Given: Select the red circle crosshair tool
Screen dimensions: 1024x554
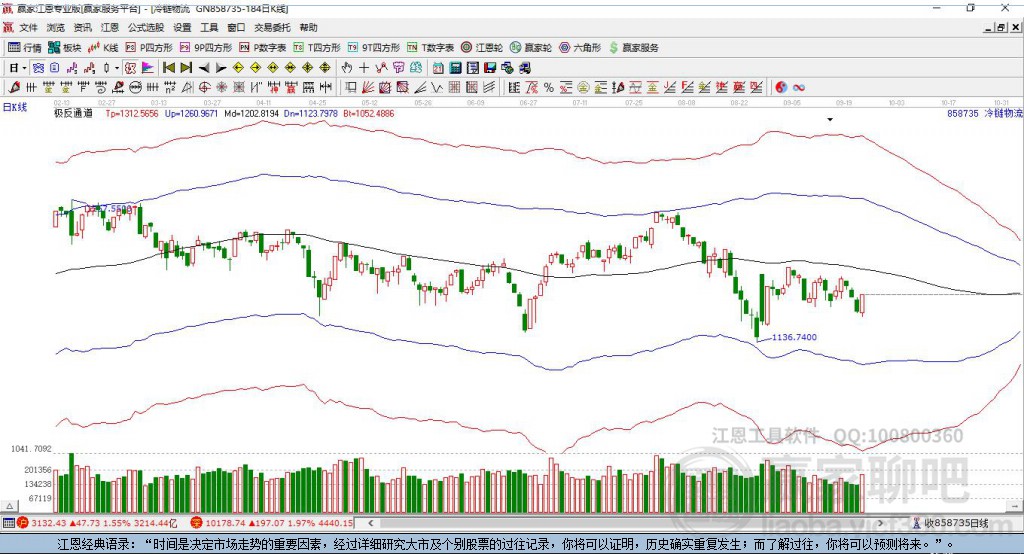Looking at the screenshot, I should (204, 88).
